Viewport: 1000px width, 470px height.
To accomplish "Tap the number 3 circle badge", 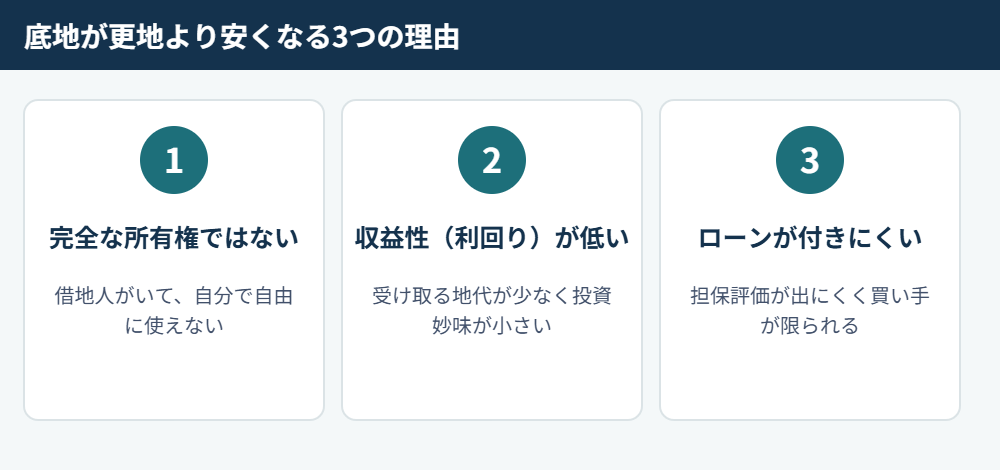I will click(809, 160).
